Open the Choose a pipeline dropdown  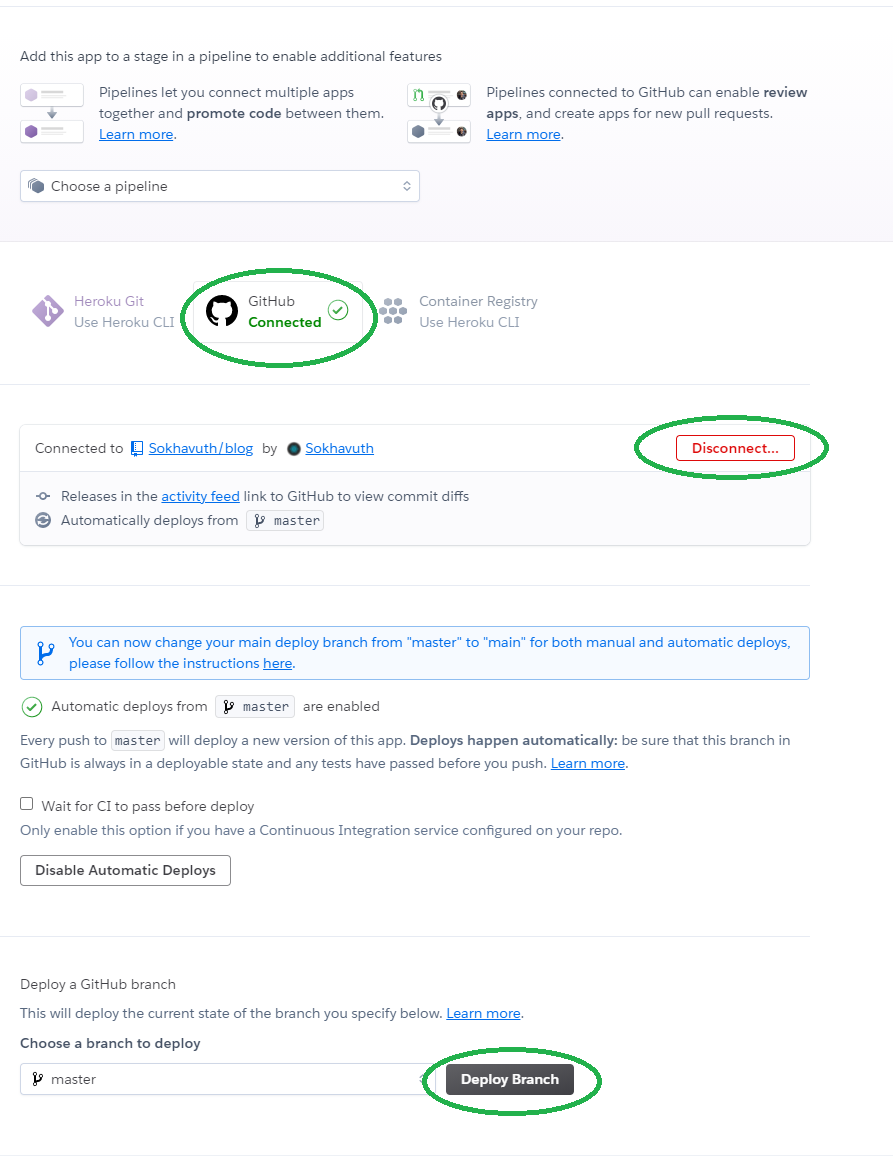(220, 186)
